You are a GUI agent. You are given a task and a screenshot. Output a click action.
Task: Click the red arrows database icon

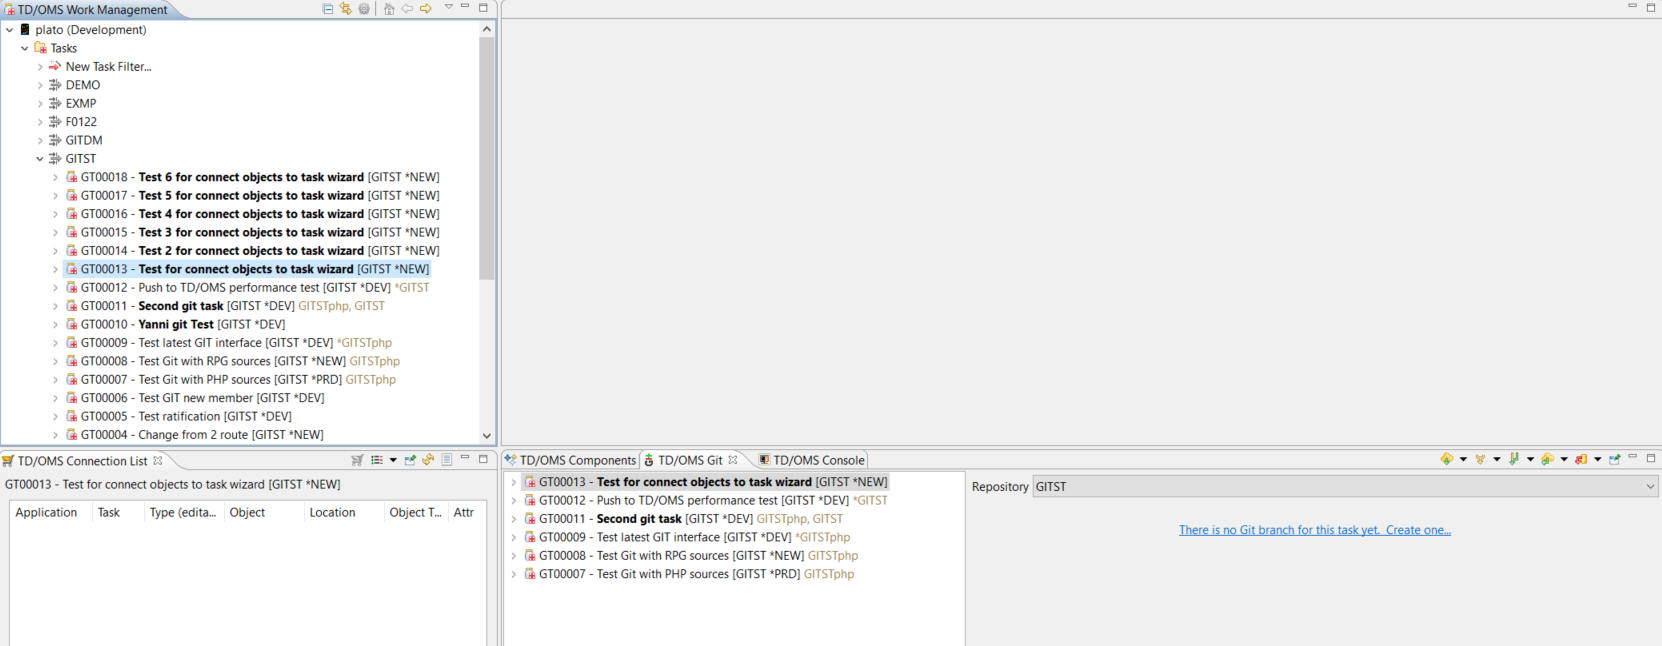[1580, 459]
